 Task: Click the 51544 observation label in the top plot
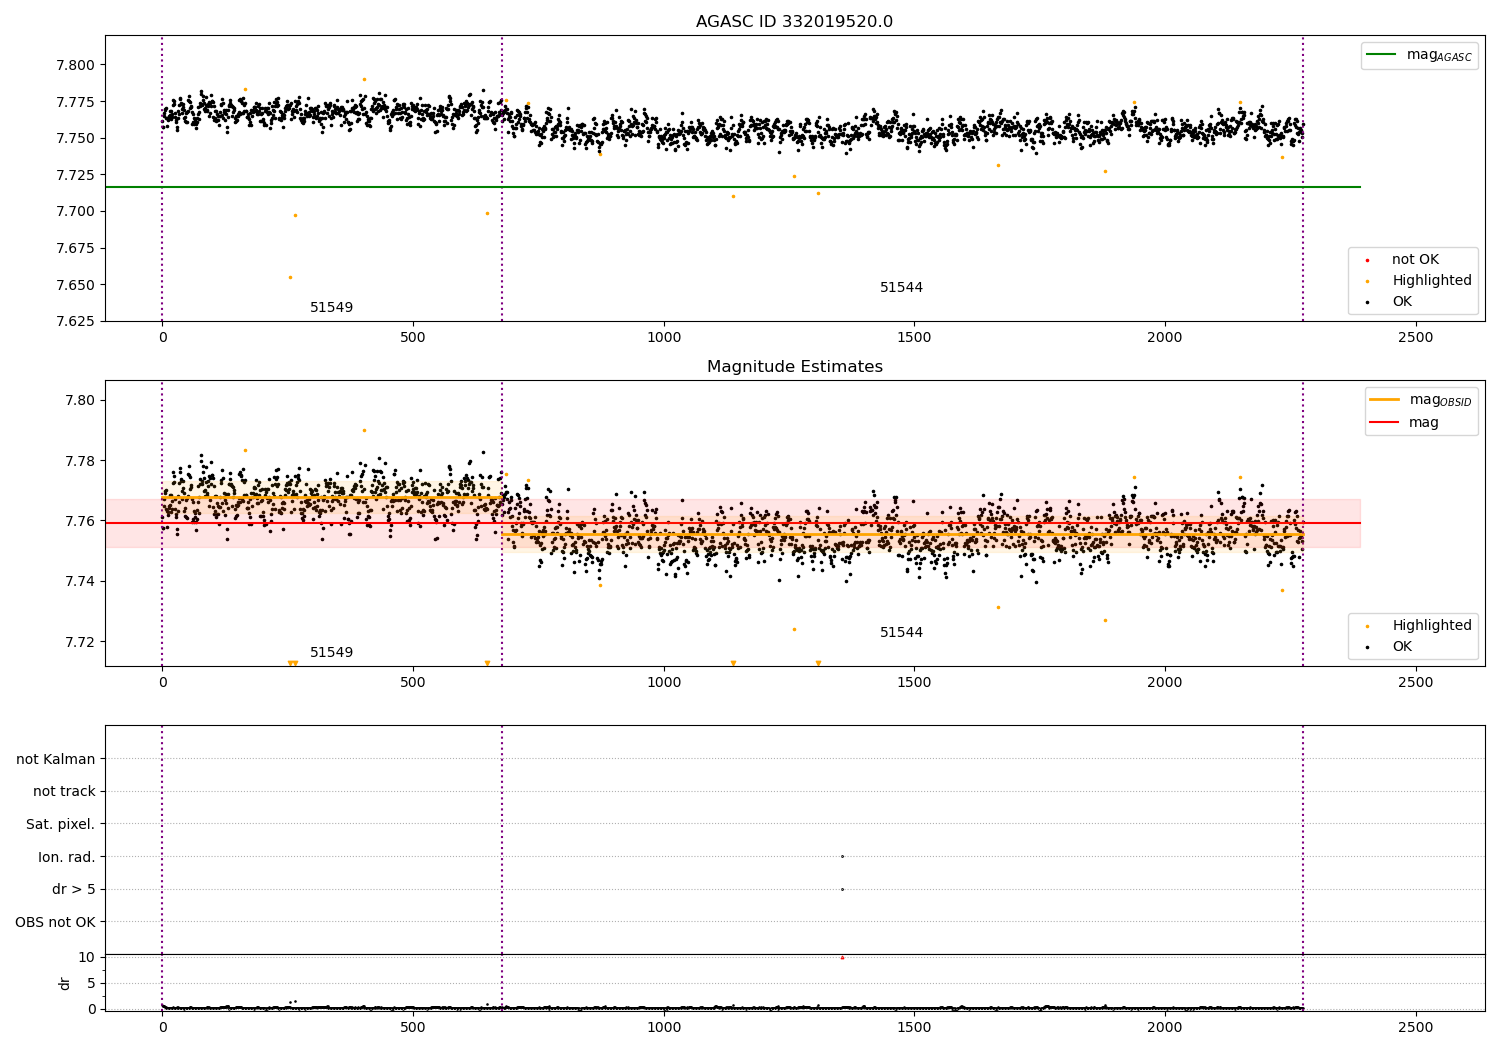coord(901,288)
